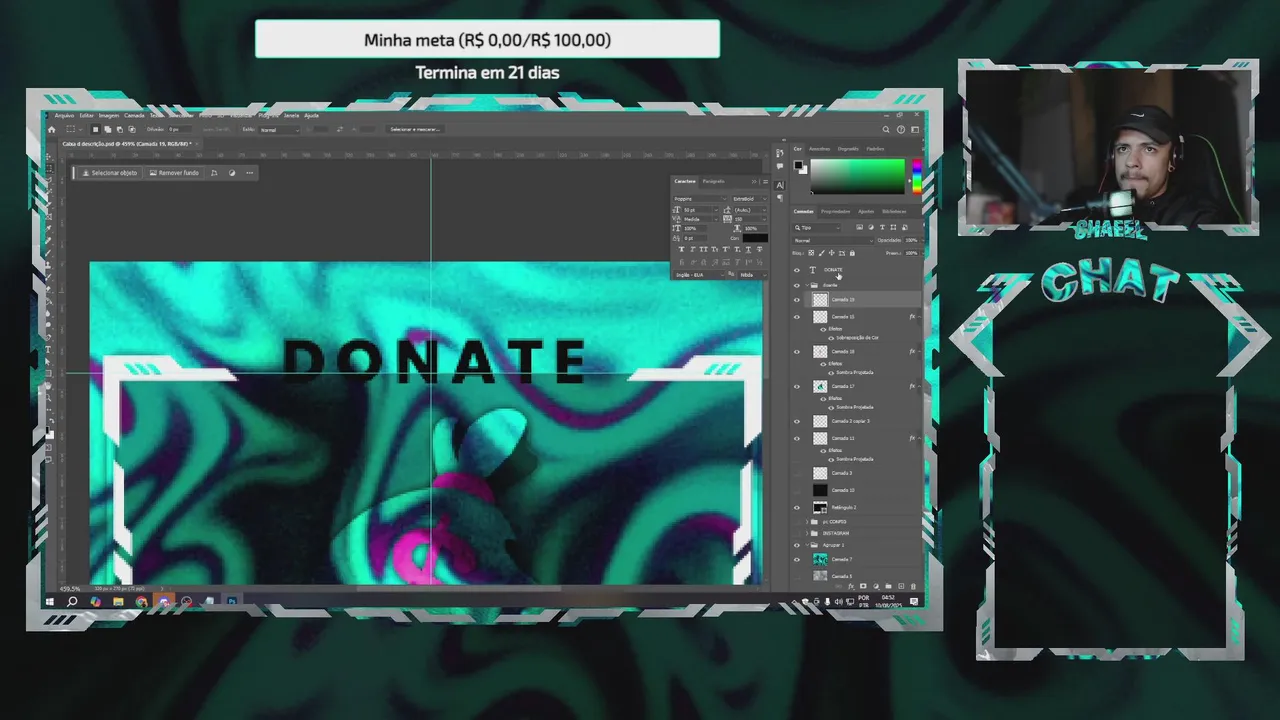Open the Imagem menu
1280x720 pixels.
(x=109, y=115)
